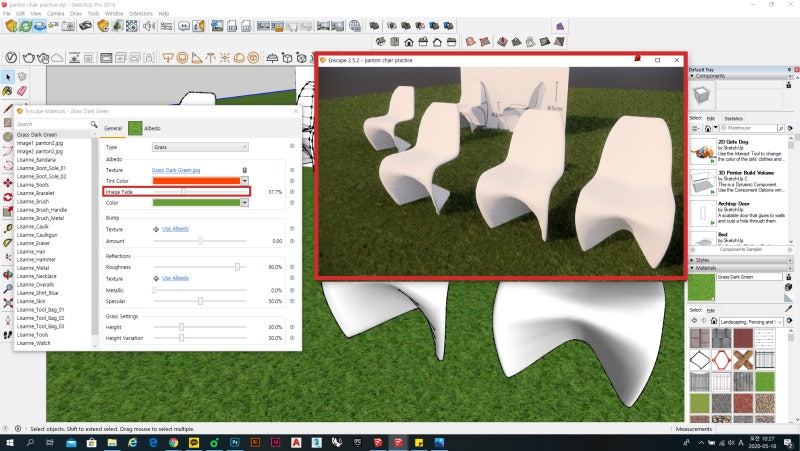
Task: Open Photoshop from the taskbar
Action: tap(235, 442)
